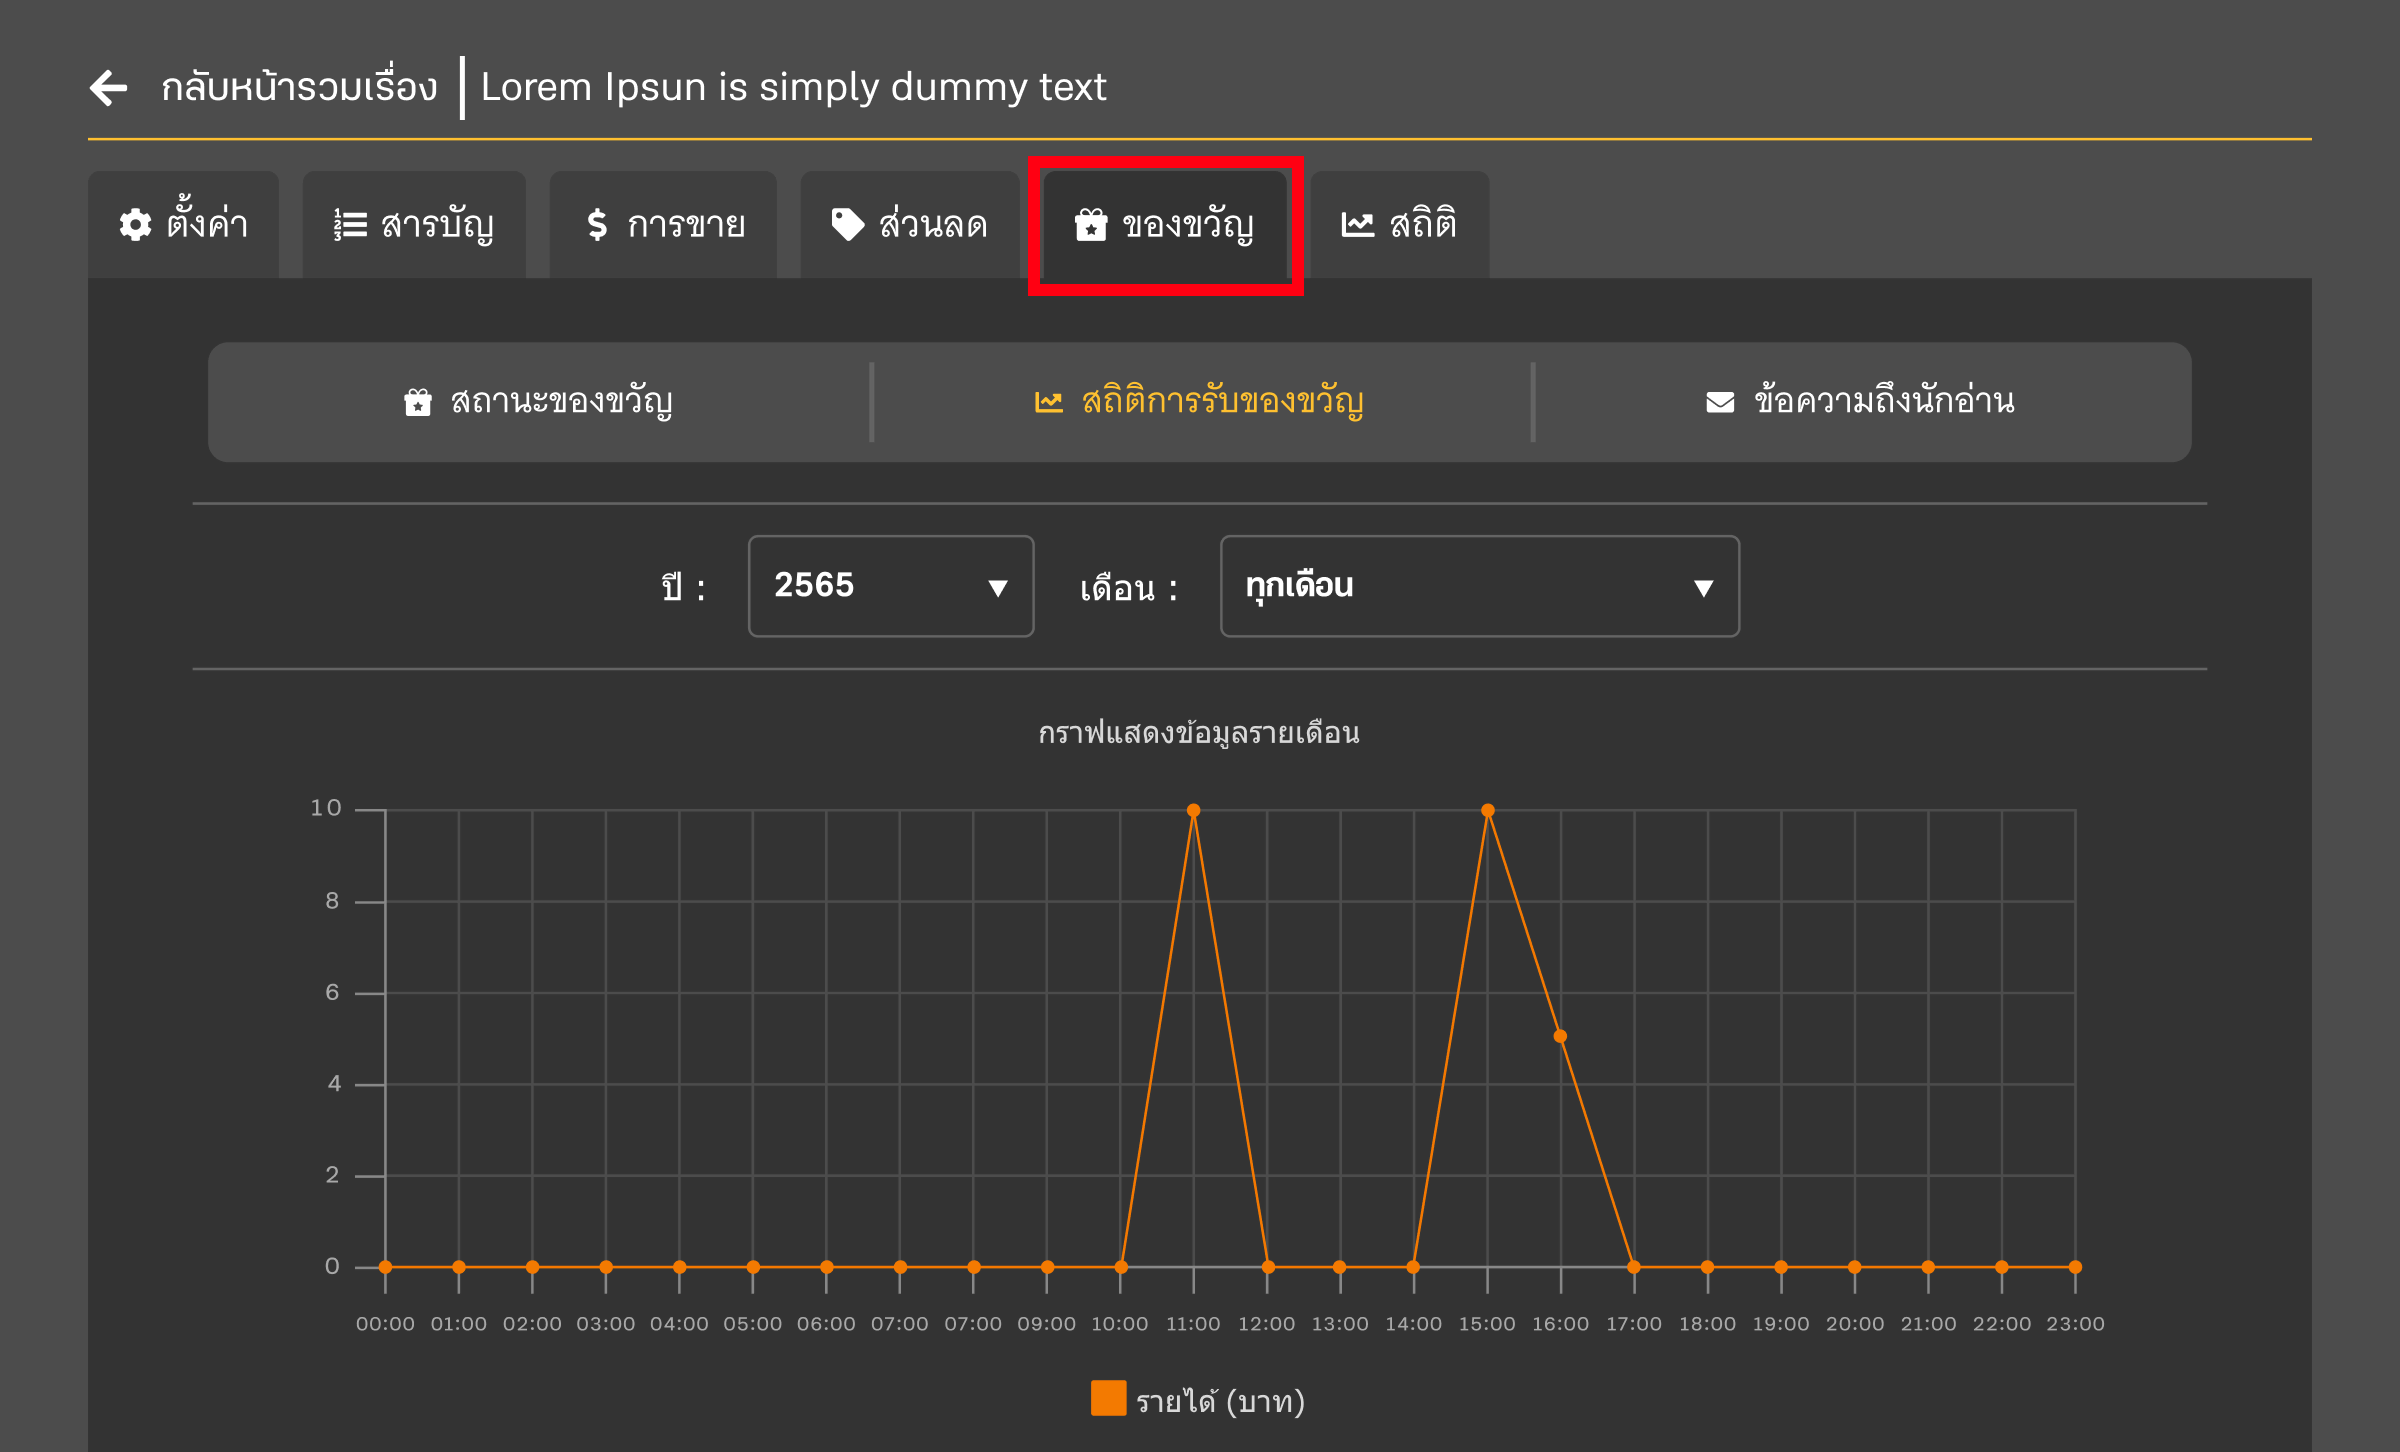Click envelope icon beside ข้อความถึงนักอ่าน
This screenshot has height=1452, width=2400.
[x=1720, y=402]
